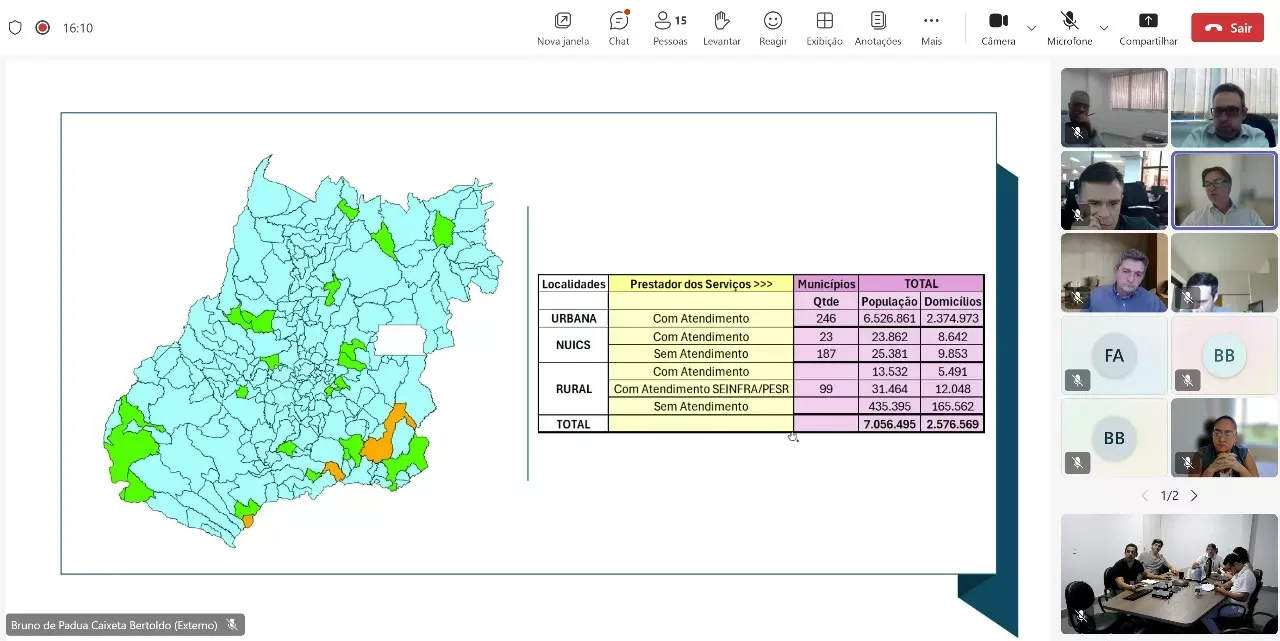Expand the camera options dropdown arrow
1280x641 pixels.
[1032, 28]
